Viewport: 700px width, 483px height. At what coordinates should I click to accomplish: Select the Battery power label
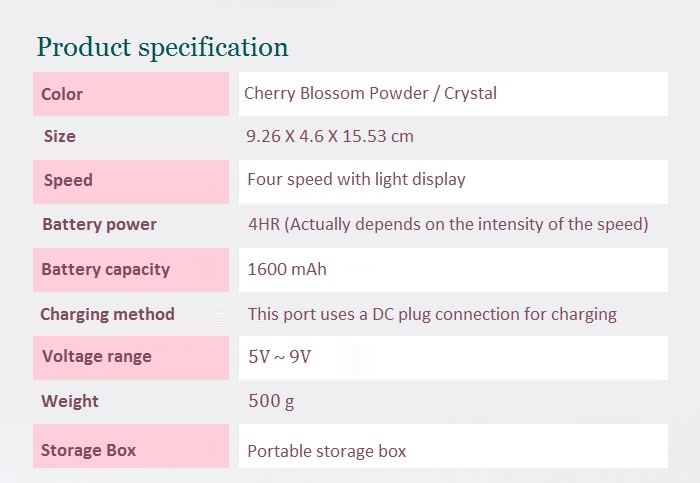(x=99, y=225)
